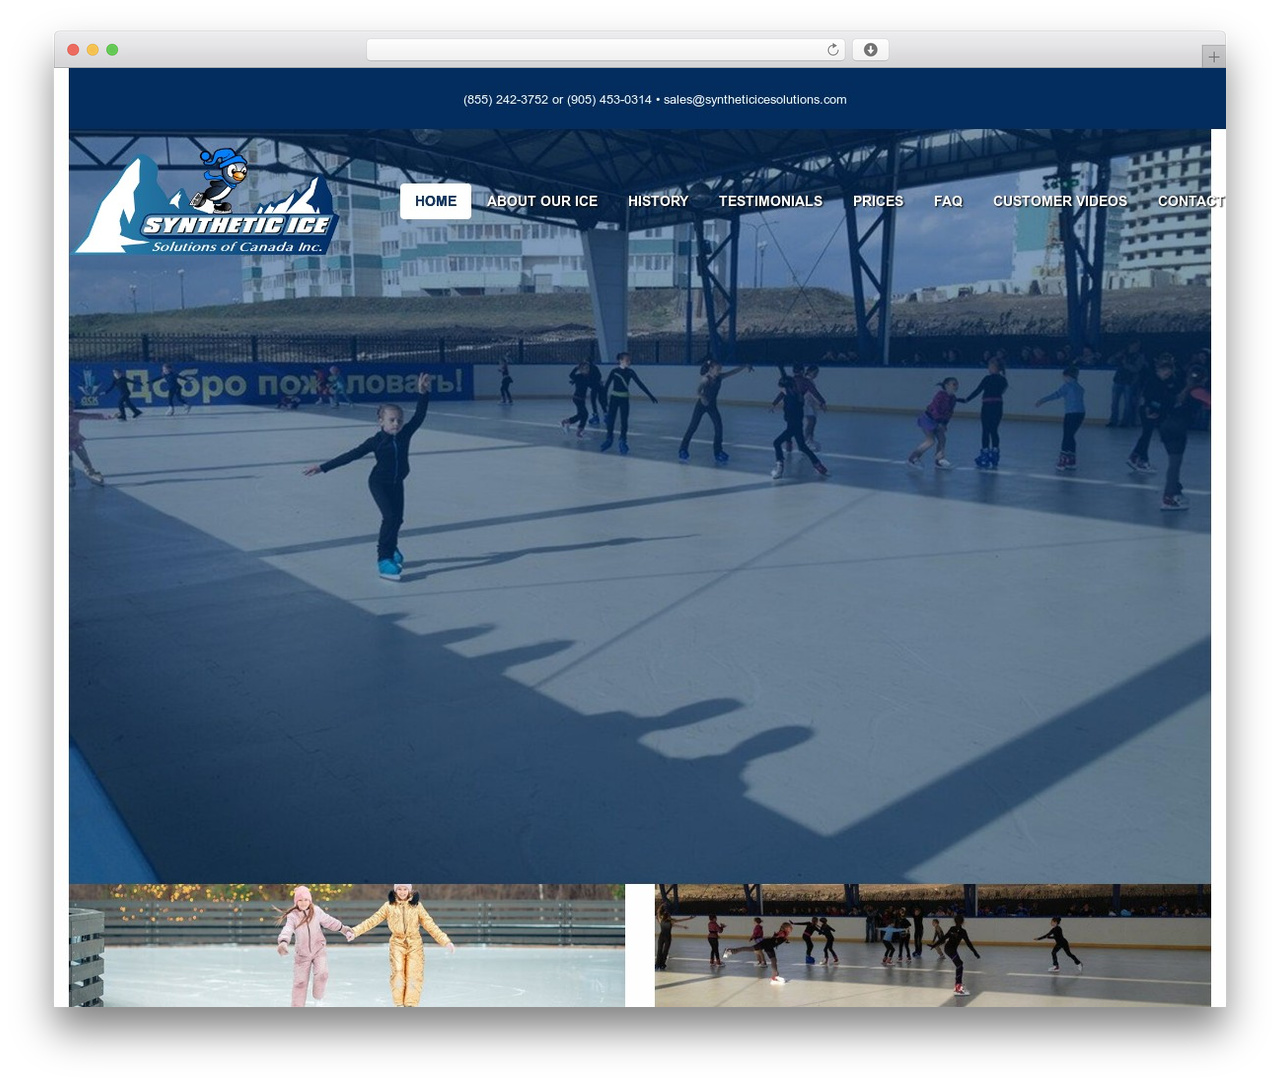Open the FAQ menu link
Viewport: 1280px width, 1084px height.
[x=948, y=201]
